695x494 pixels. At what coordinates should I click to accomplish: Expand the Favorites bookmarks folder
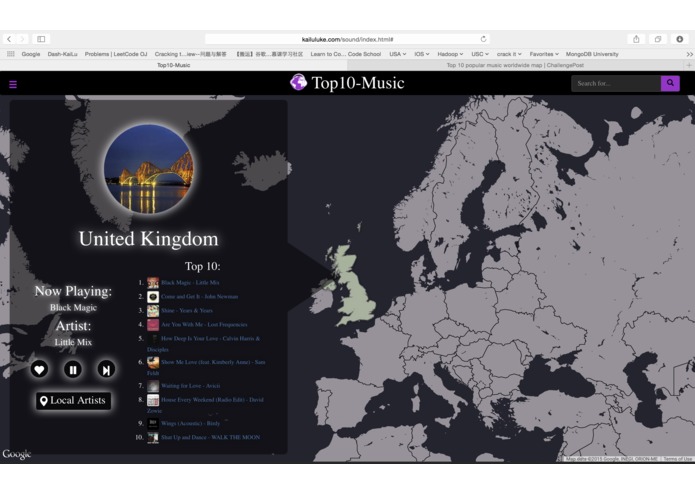tap(544, 54)
